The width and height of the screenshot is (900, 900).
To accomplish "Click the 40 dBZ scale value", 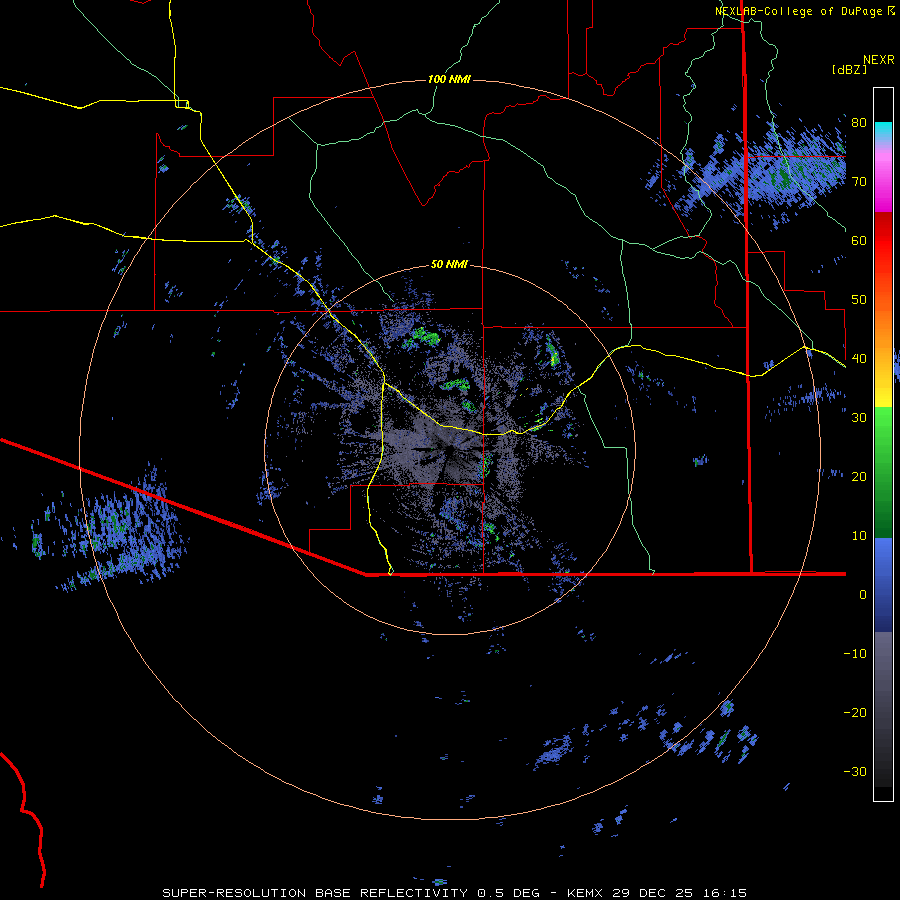I will point(859,359).
